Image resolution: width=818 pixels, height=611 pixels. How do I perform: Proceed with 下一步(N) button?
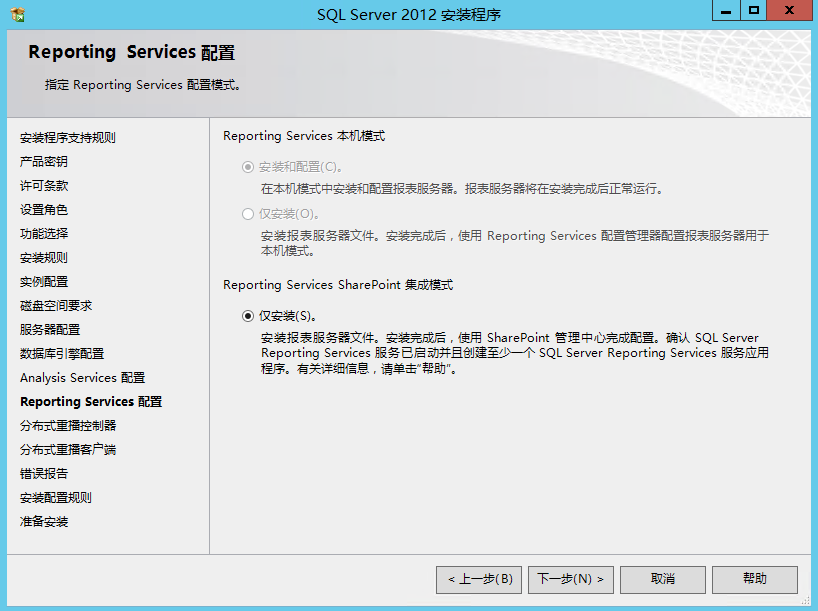coord(571,579)
